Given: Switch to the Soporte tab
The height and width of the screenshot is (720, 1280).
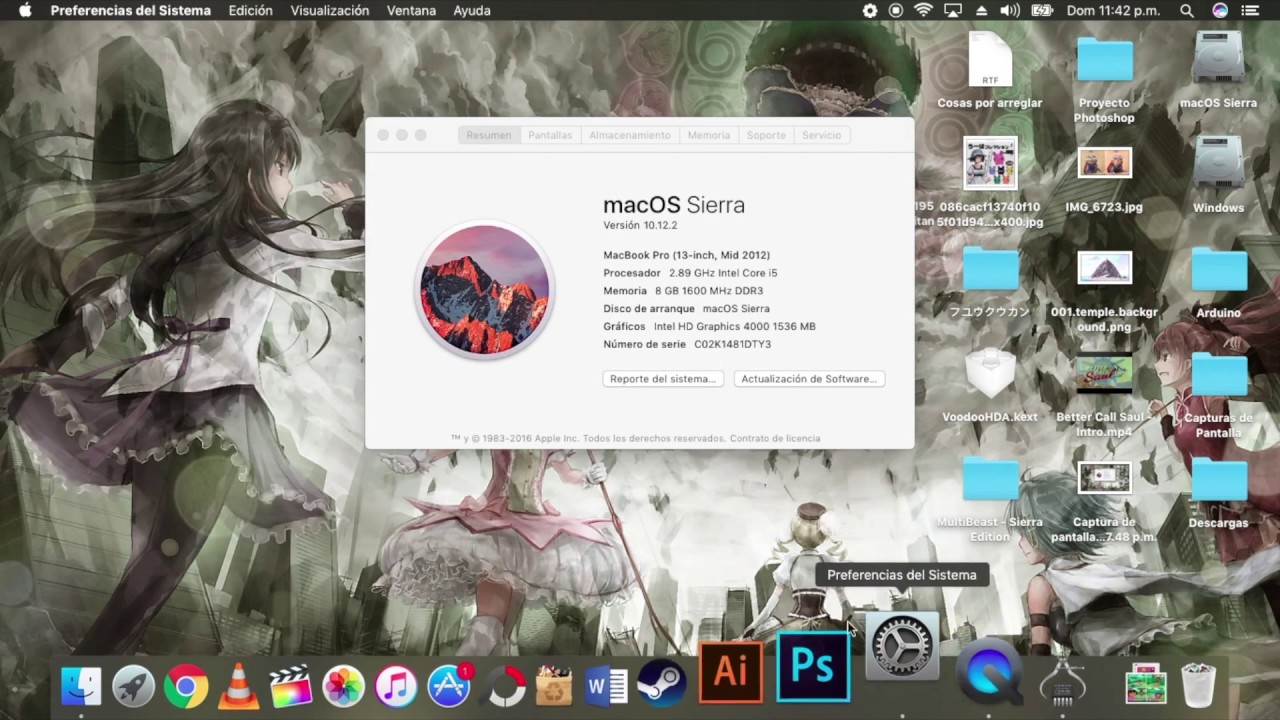Looking at the screenshot, I should 766,135.
